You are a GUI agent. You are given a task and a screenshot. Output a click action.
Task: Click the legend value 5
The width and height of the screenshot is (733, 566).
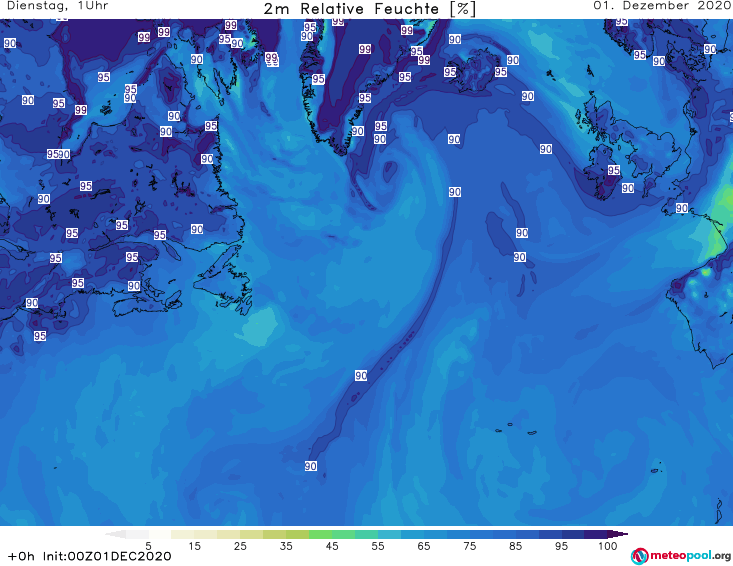tap(148, 546)
